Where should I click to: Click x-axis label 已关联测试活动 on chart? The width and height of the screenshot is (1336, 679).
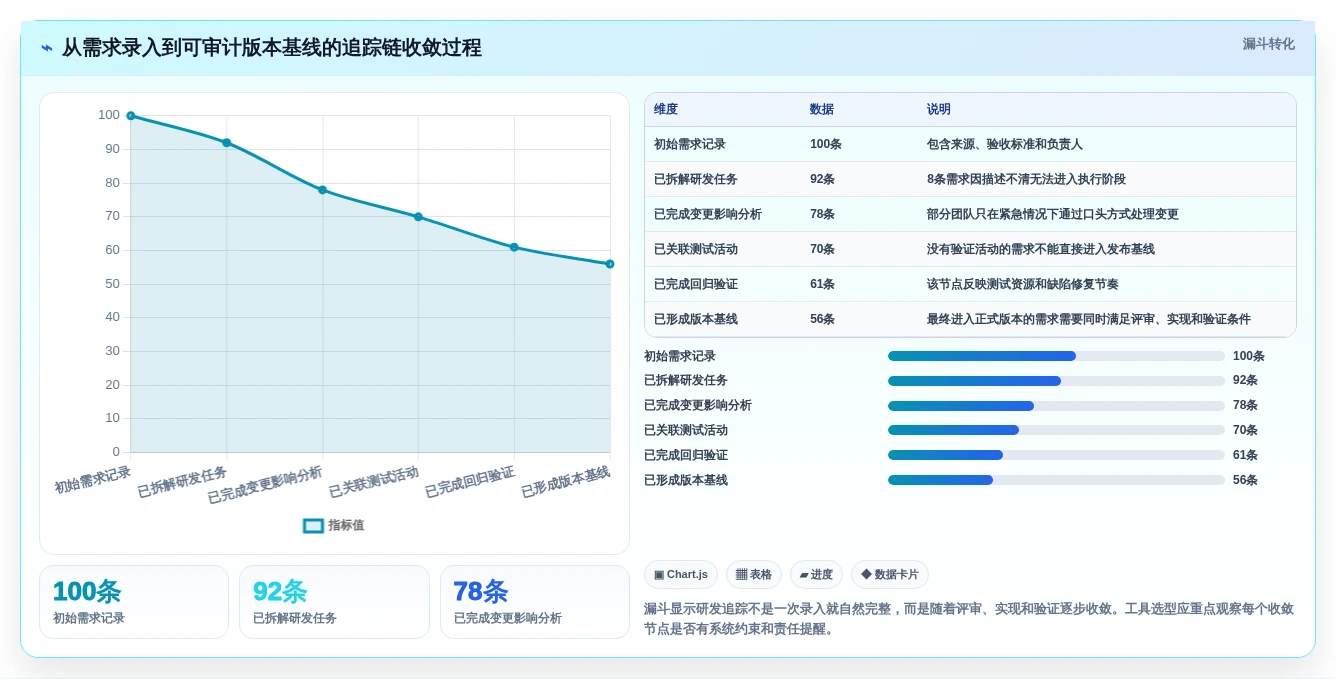374,482
